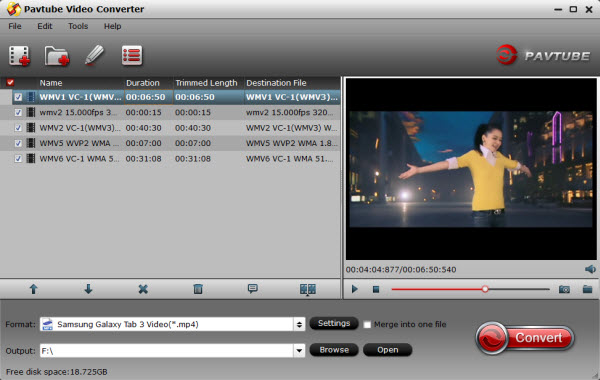
Task: Click the Add from folder icon
Action: click(x=57, y=56)
